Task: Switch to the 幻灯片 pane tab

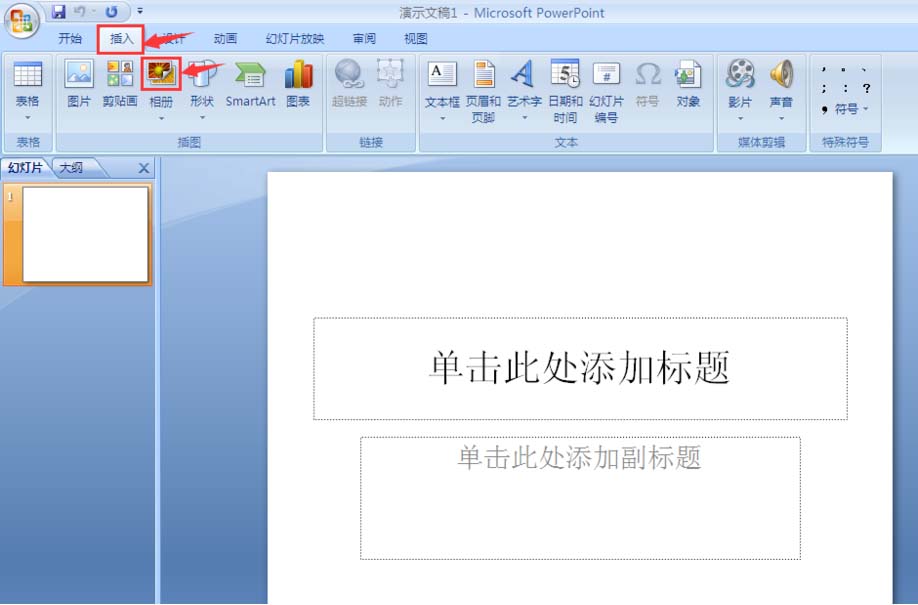Action: (x=26, y=168)
